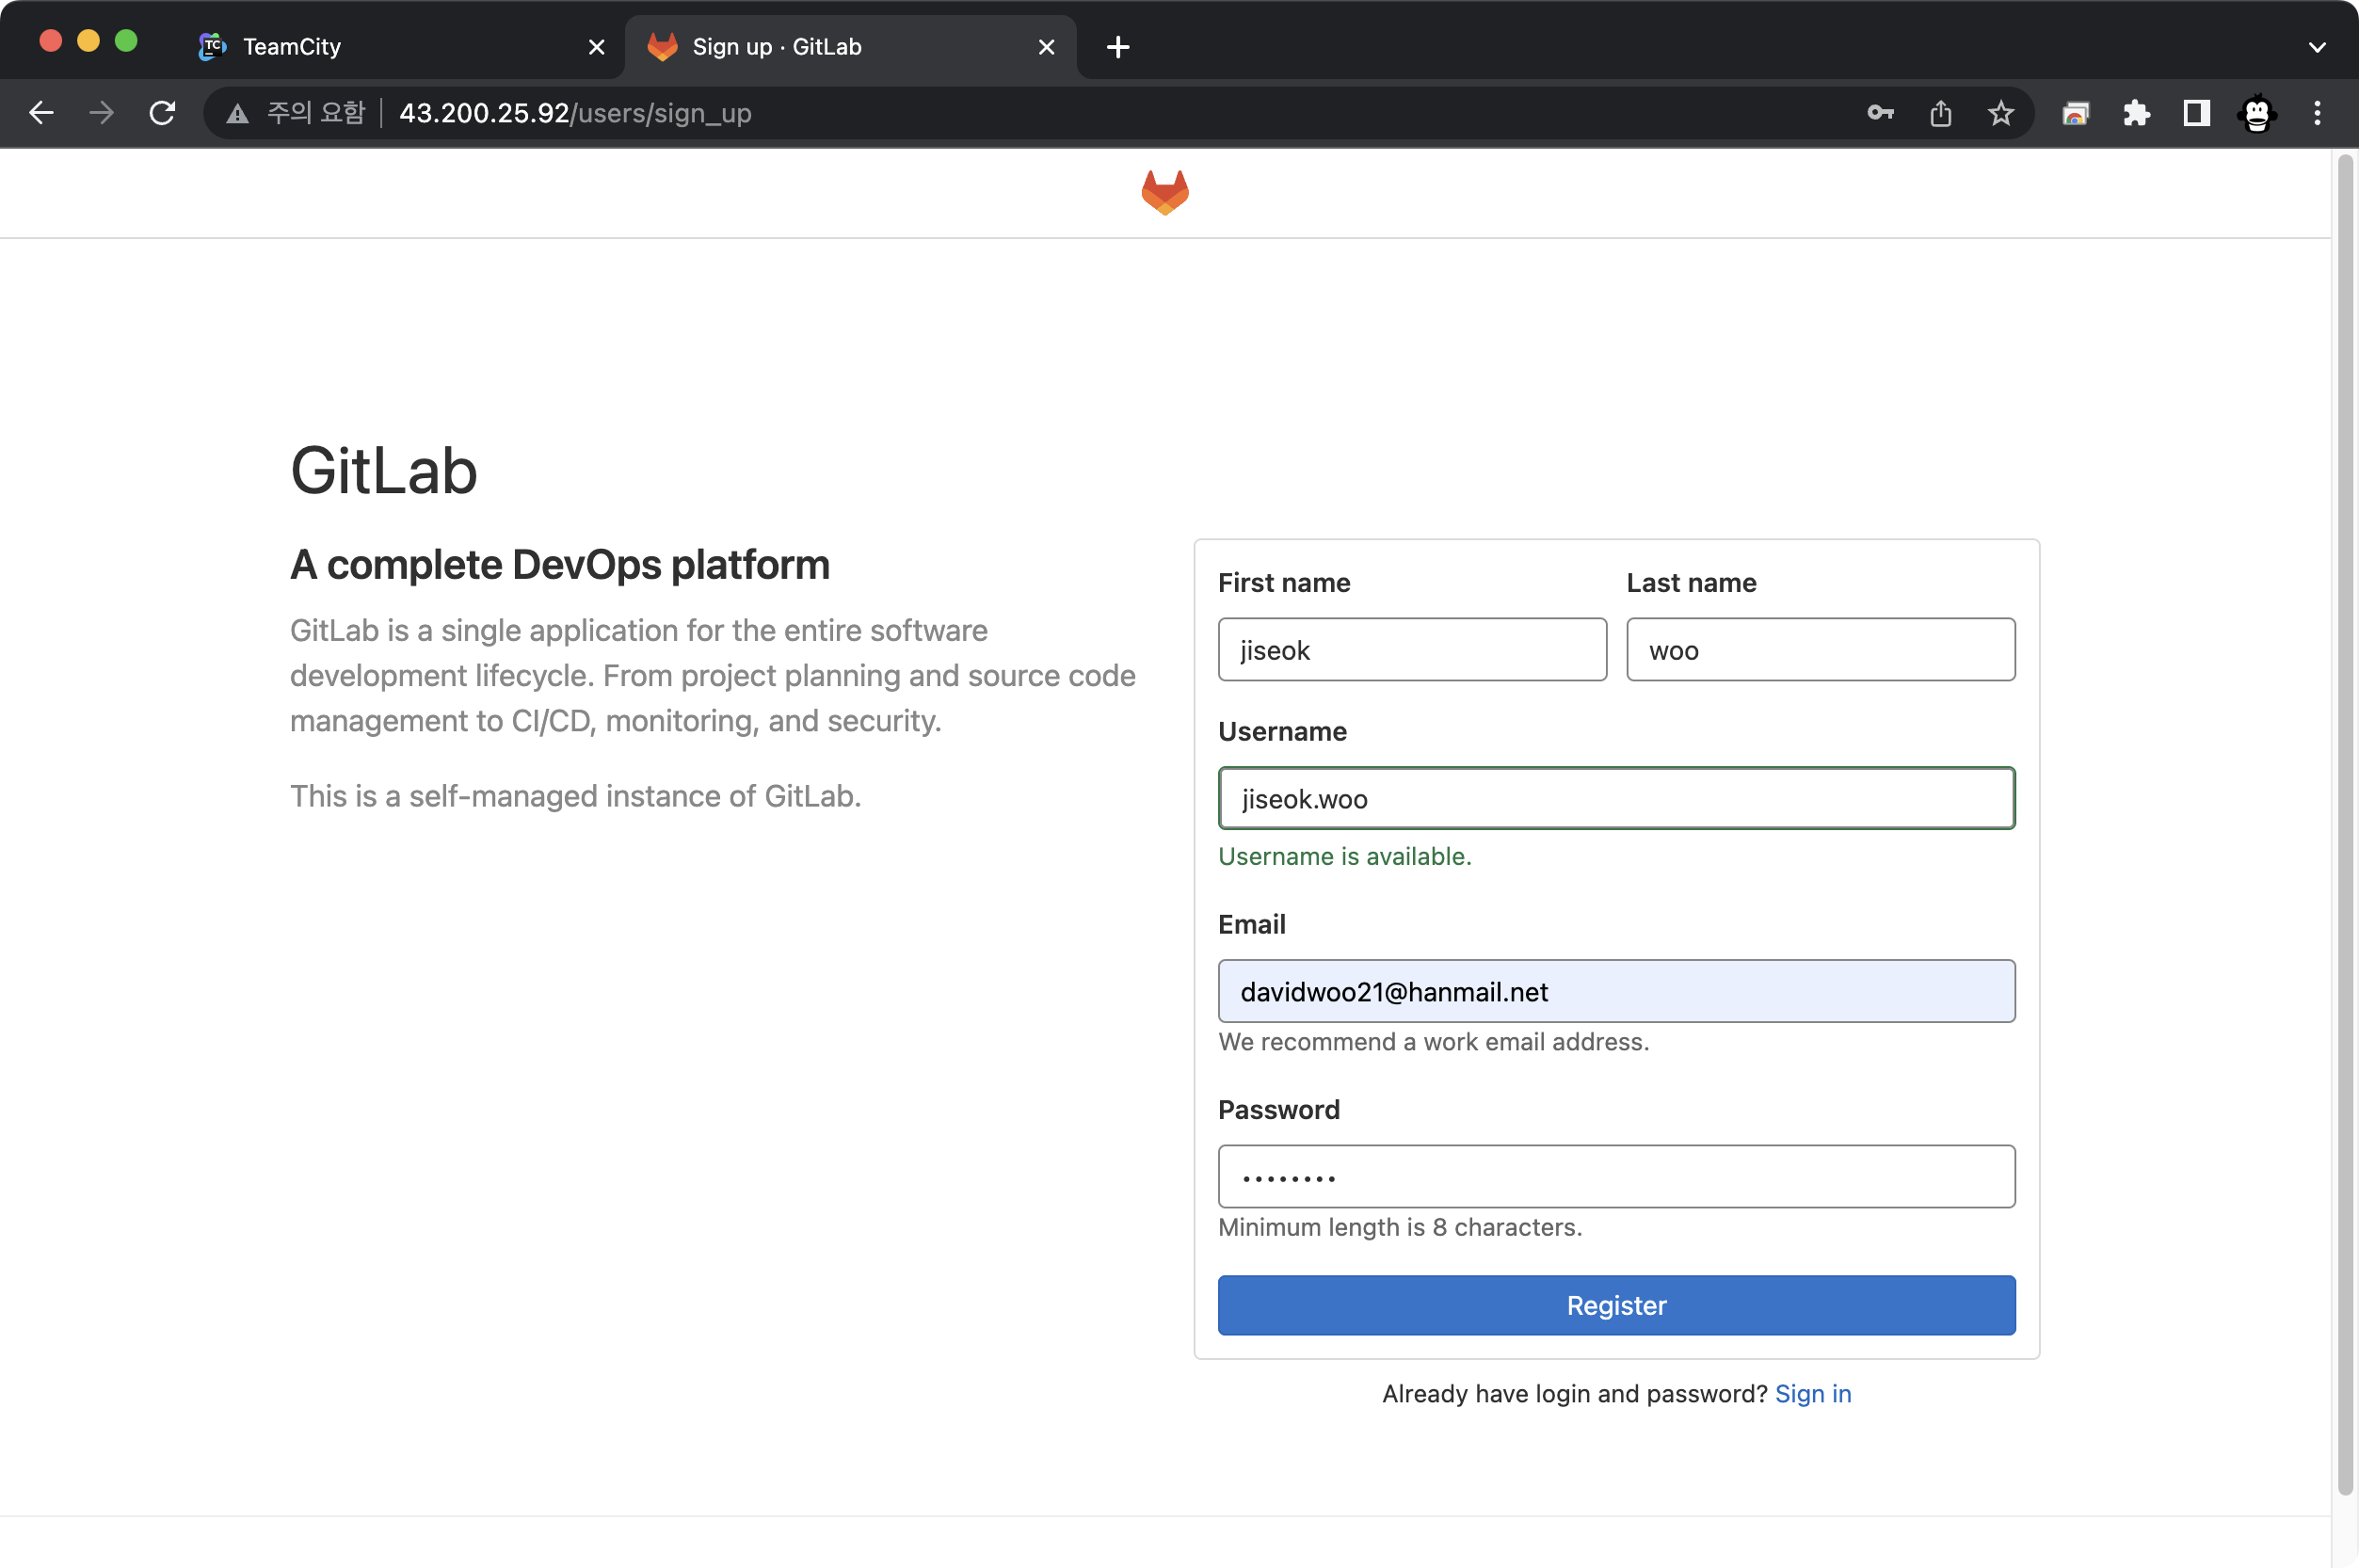The width and height of the screenshot is (2359, 1568).
Task: Open saved passwords key icon
Action: point(1880,113)
